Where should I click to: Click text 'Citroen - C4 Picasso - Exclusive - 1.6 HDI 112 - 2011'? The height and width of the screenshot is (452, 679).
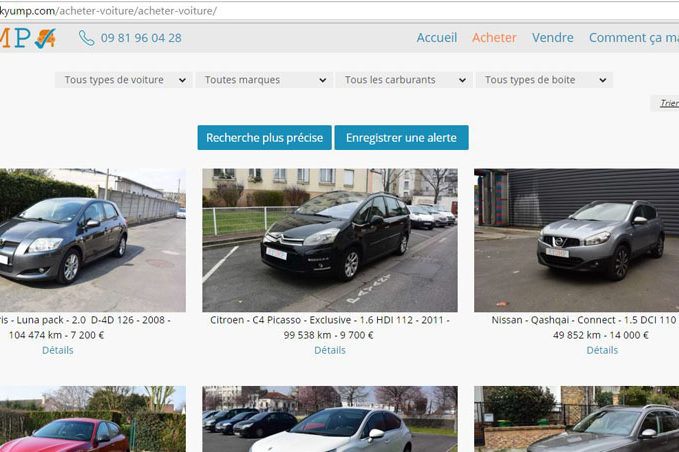[327, 320]
